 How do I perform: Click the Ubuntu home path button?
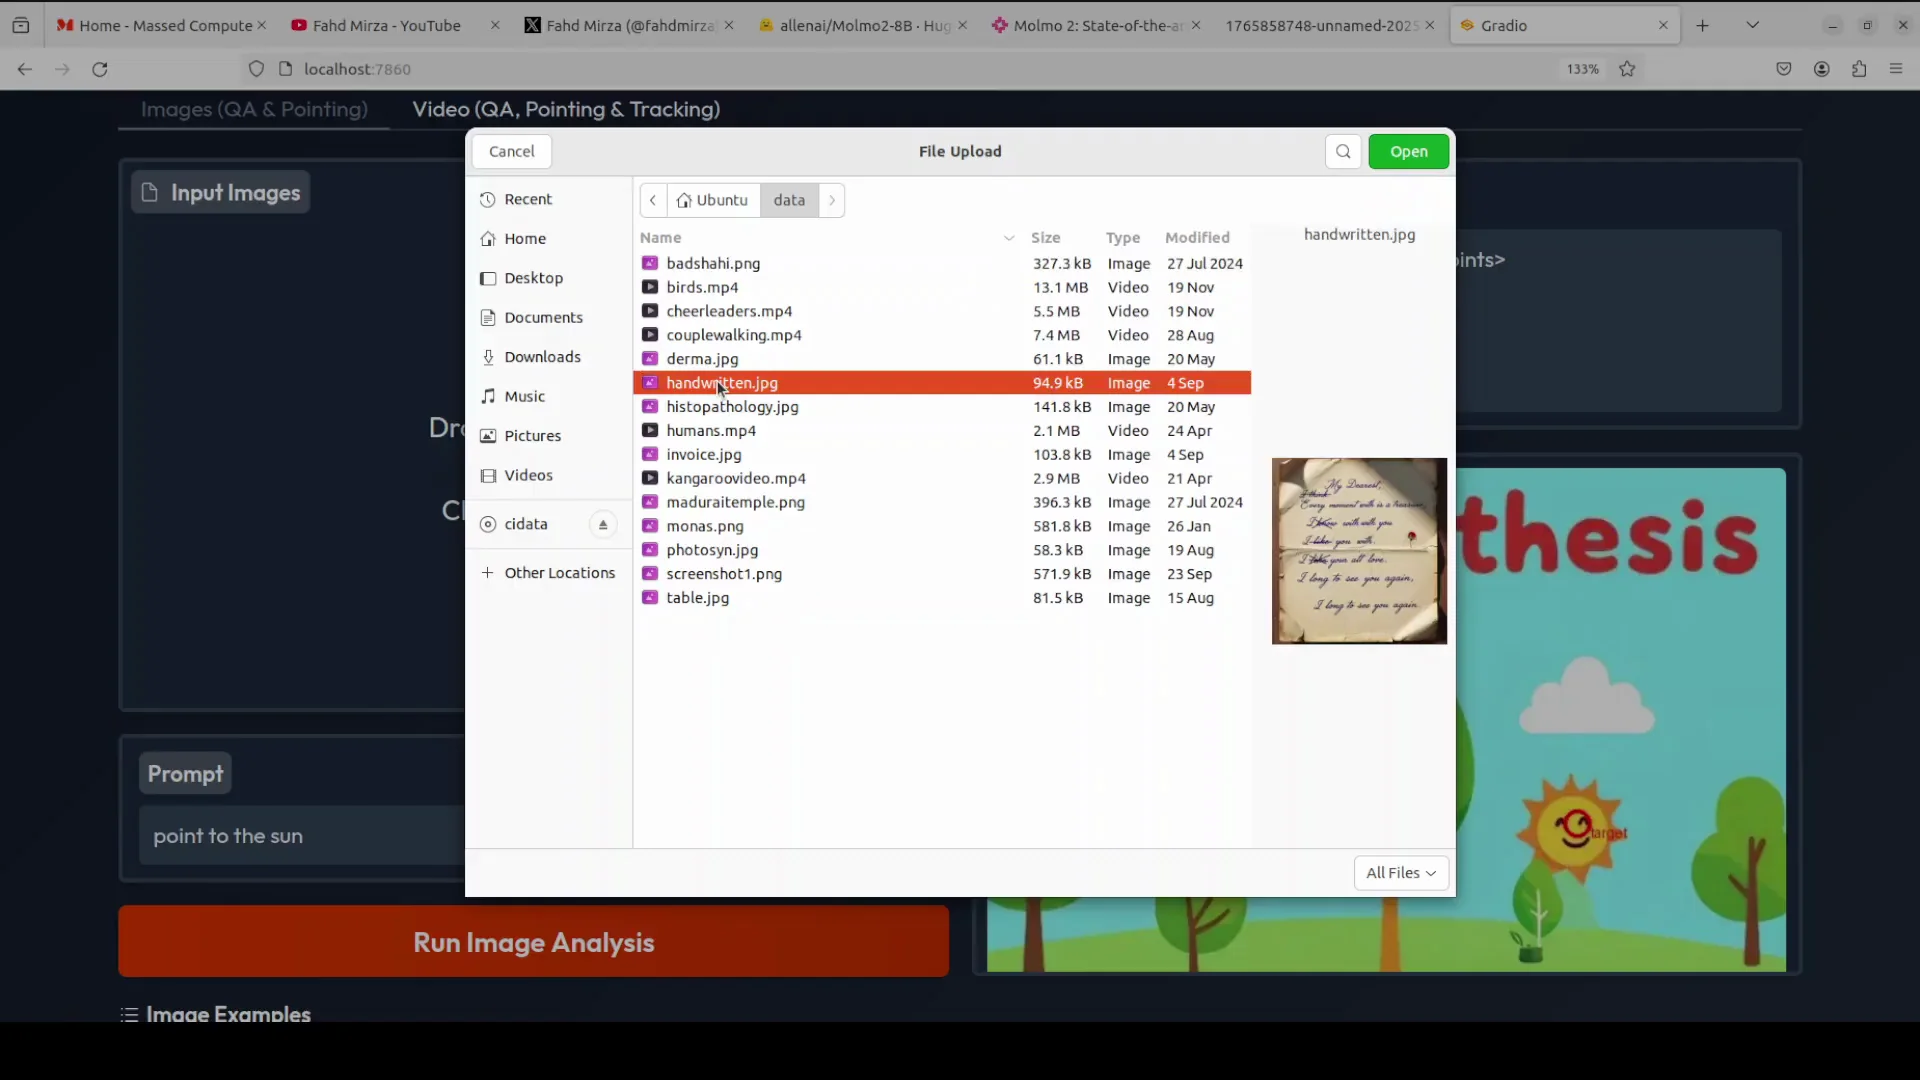[712, 200]
